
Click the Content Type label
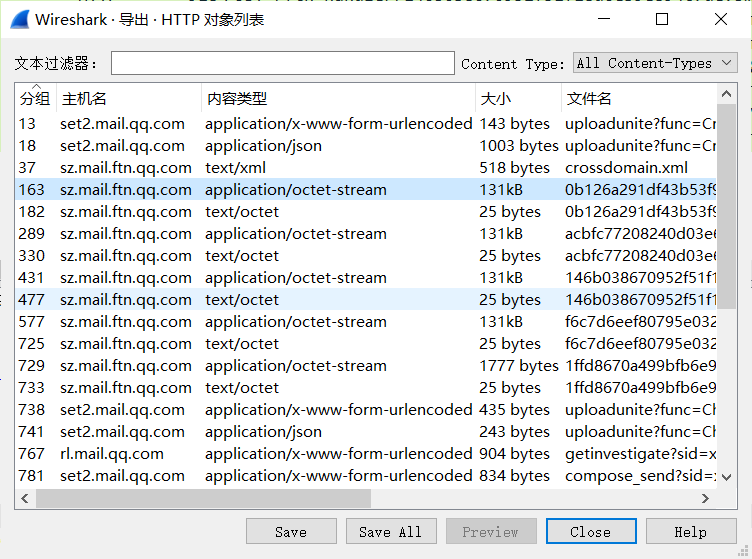coord(513,64)
